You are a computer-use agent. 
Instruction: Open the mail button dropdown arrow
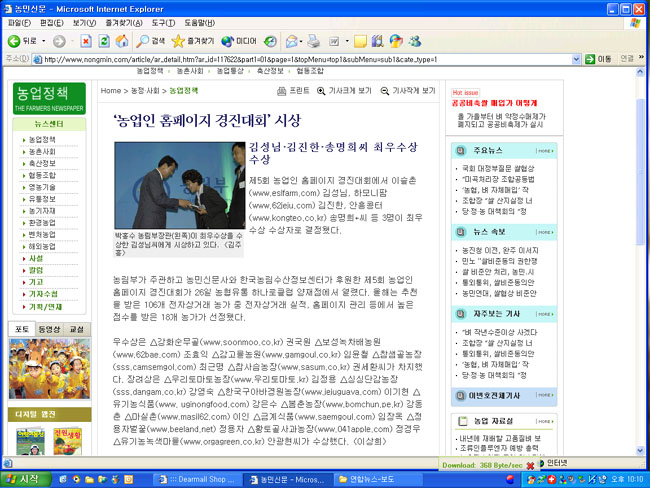(301, 41)
